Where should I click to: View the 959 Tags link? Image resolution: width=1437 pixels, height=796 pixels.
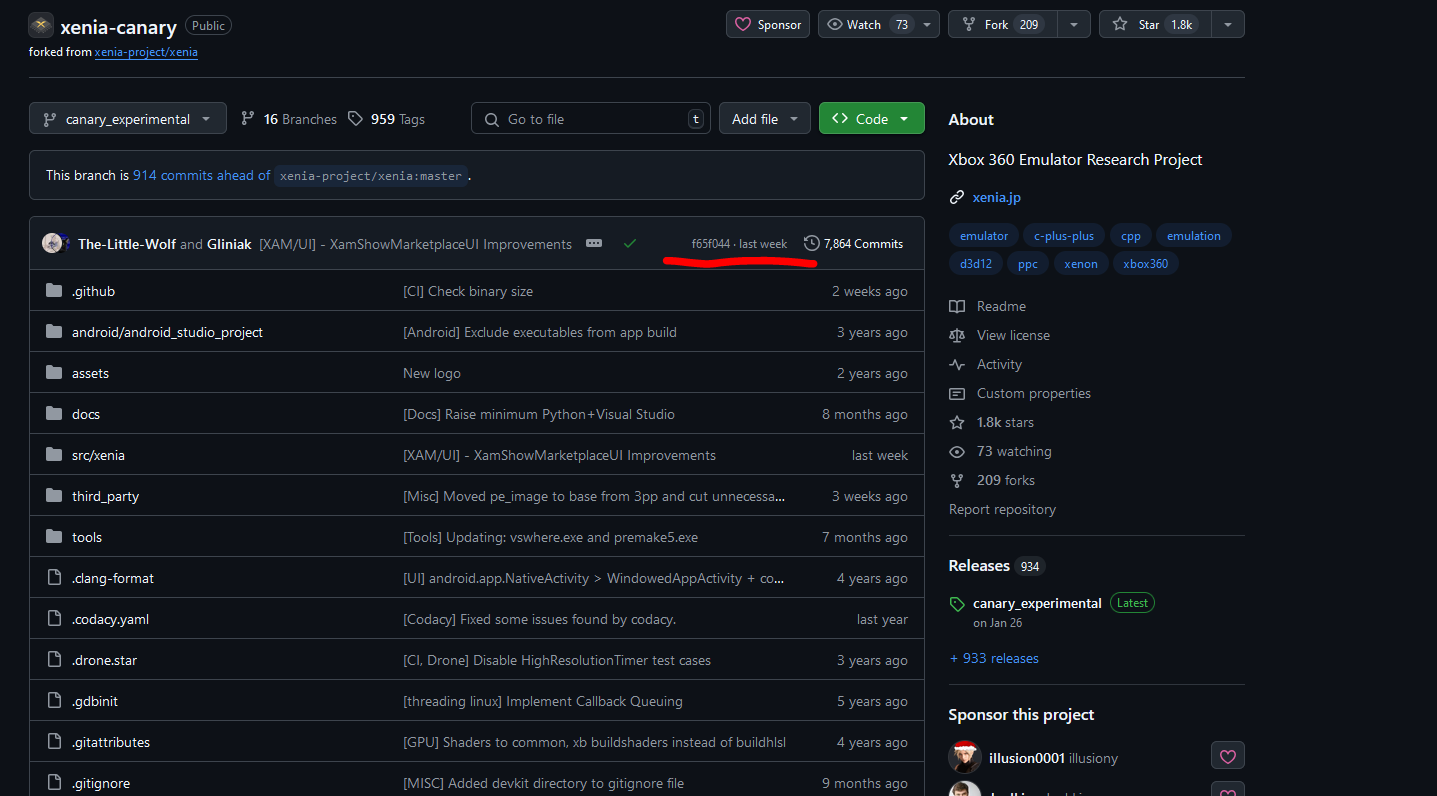[386, 119]
